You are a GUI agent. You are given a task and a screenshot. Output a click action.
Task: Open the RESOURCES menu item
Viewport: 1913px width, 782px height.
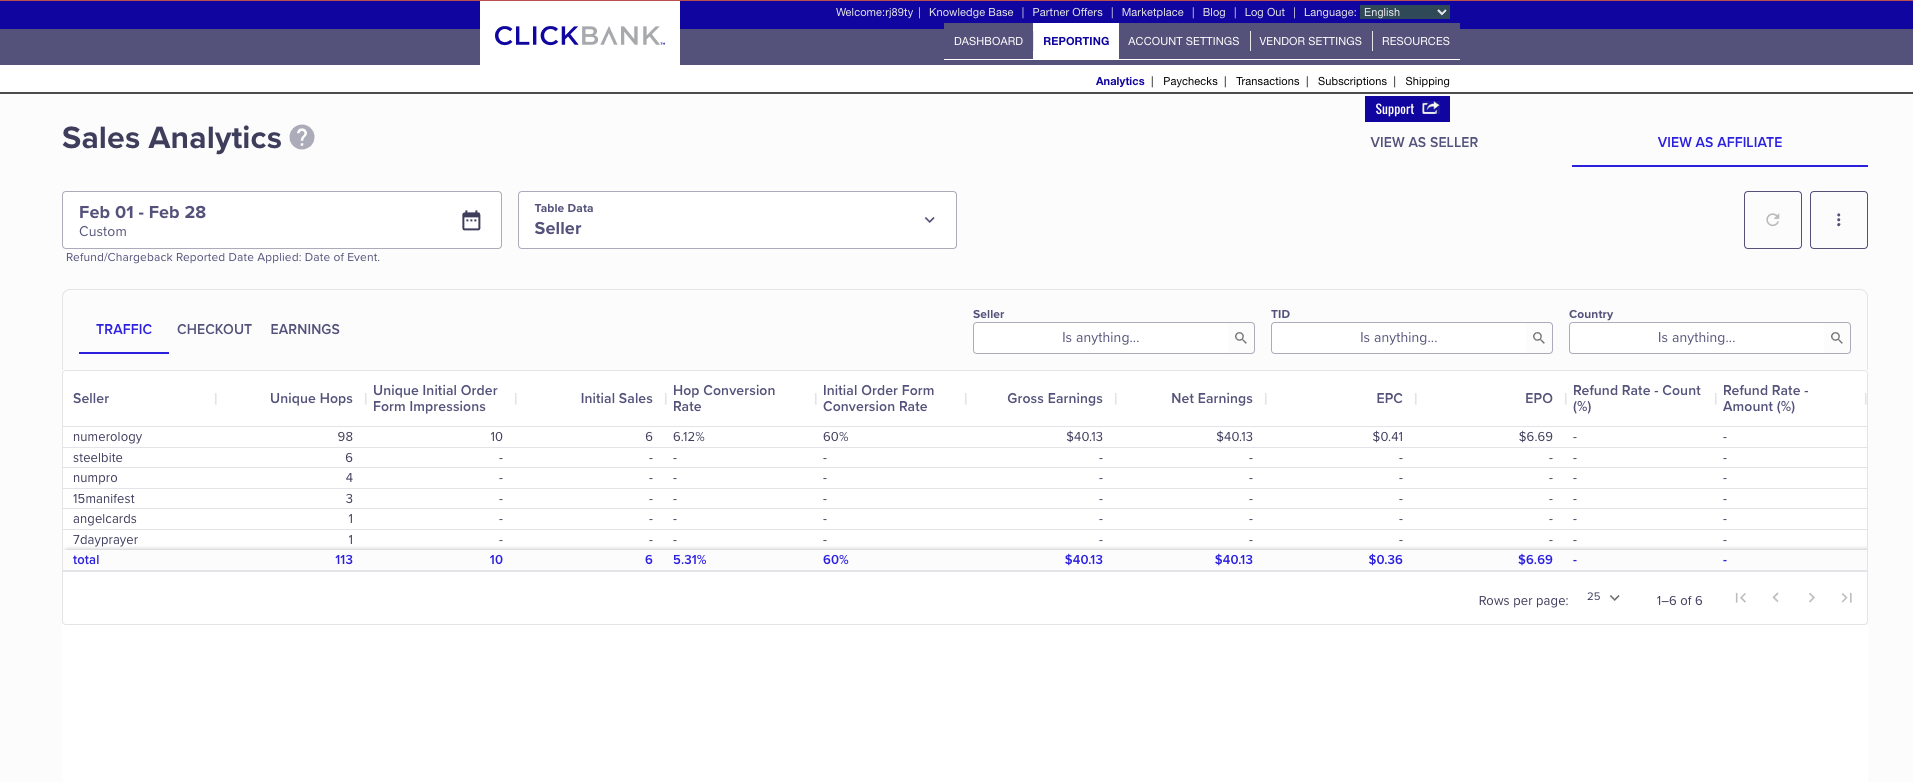point(1415,41)
